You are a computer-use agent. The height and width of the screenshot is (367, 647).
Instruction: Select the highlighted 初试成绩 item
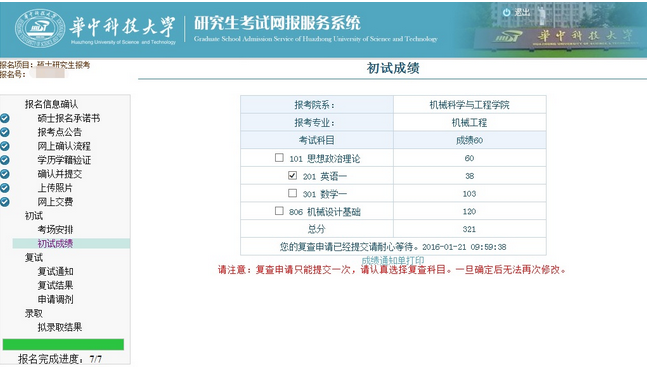[55, 244]
